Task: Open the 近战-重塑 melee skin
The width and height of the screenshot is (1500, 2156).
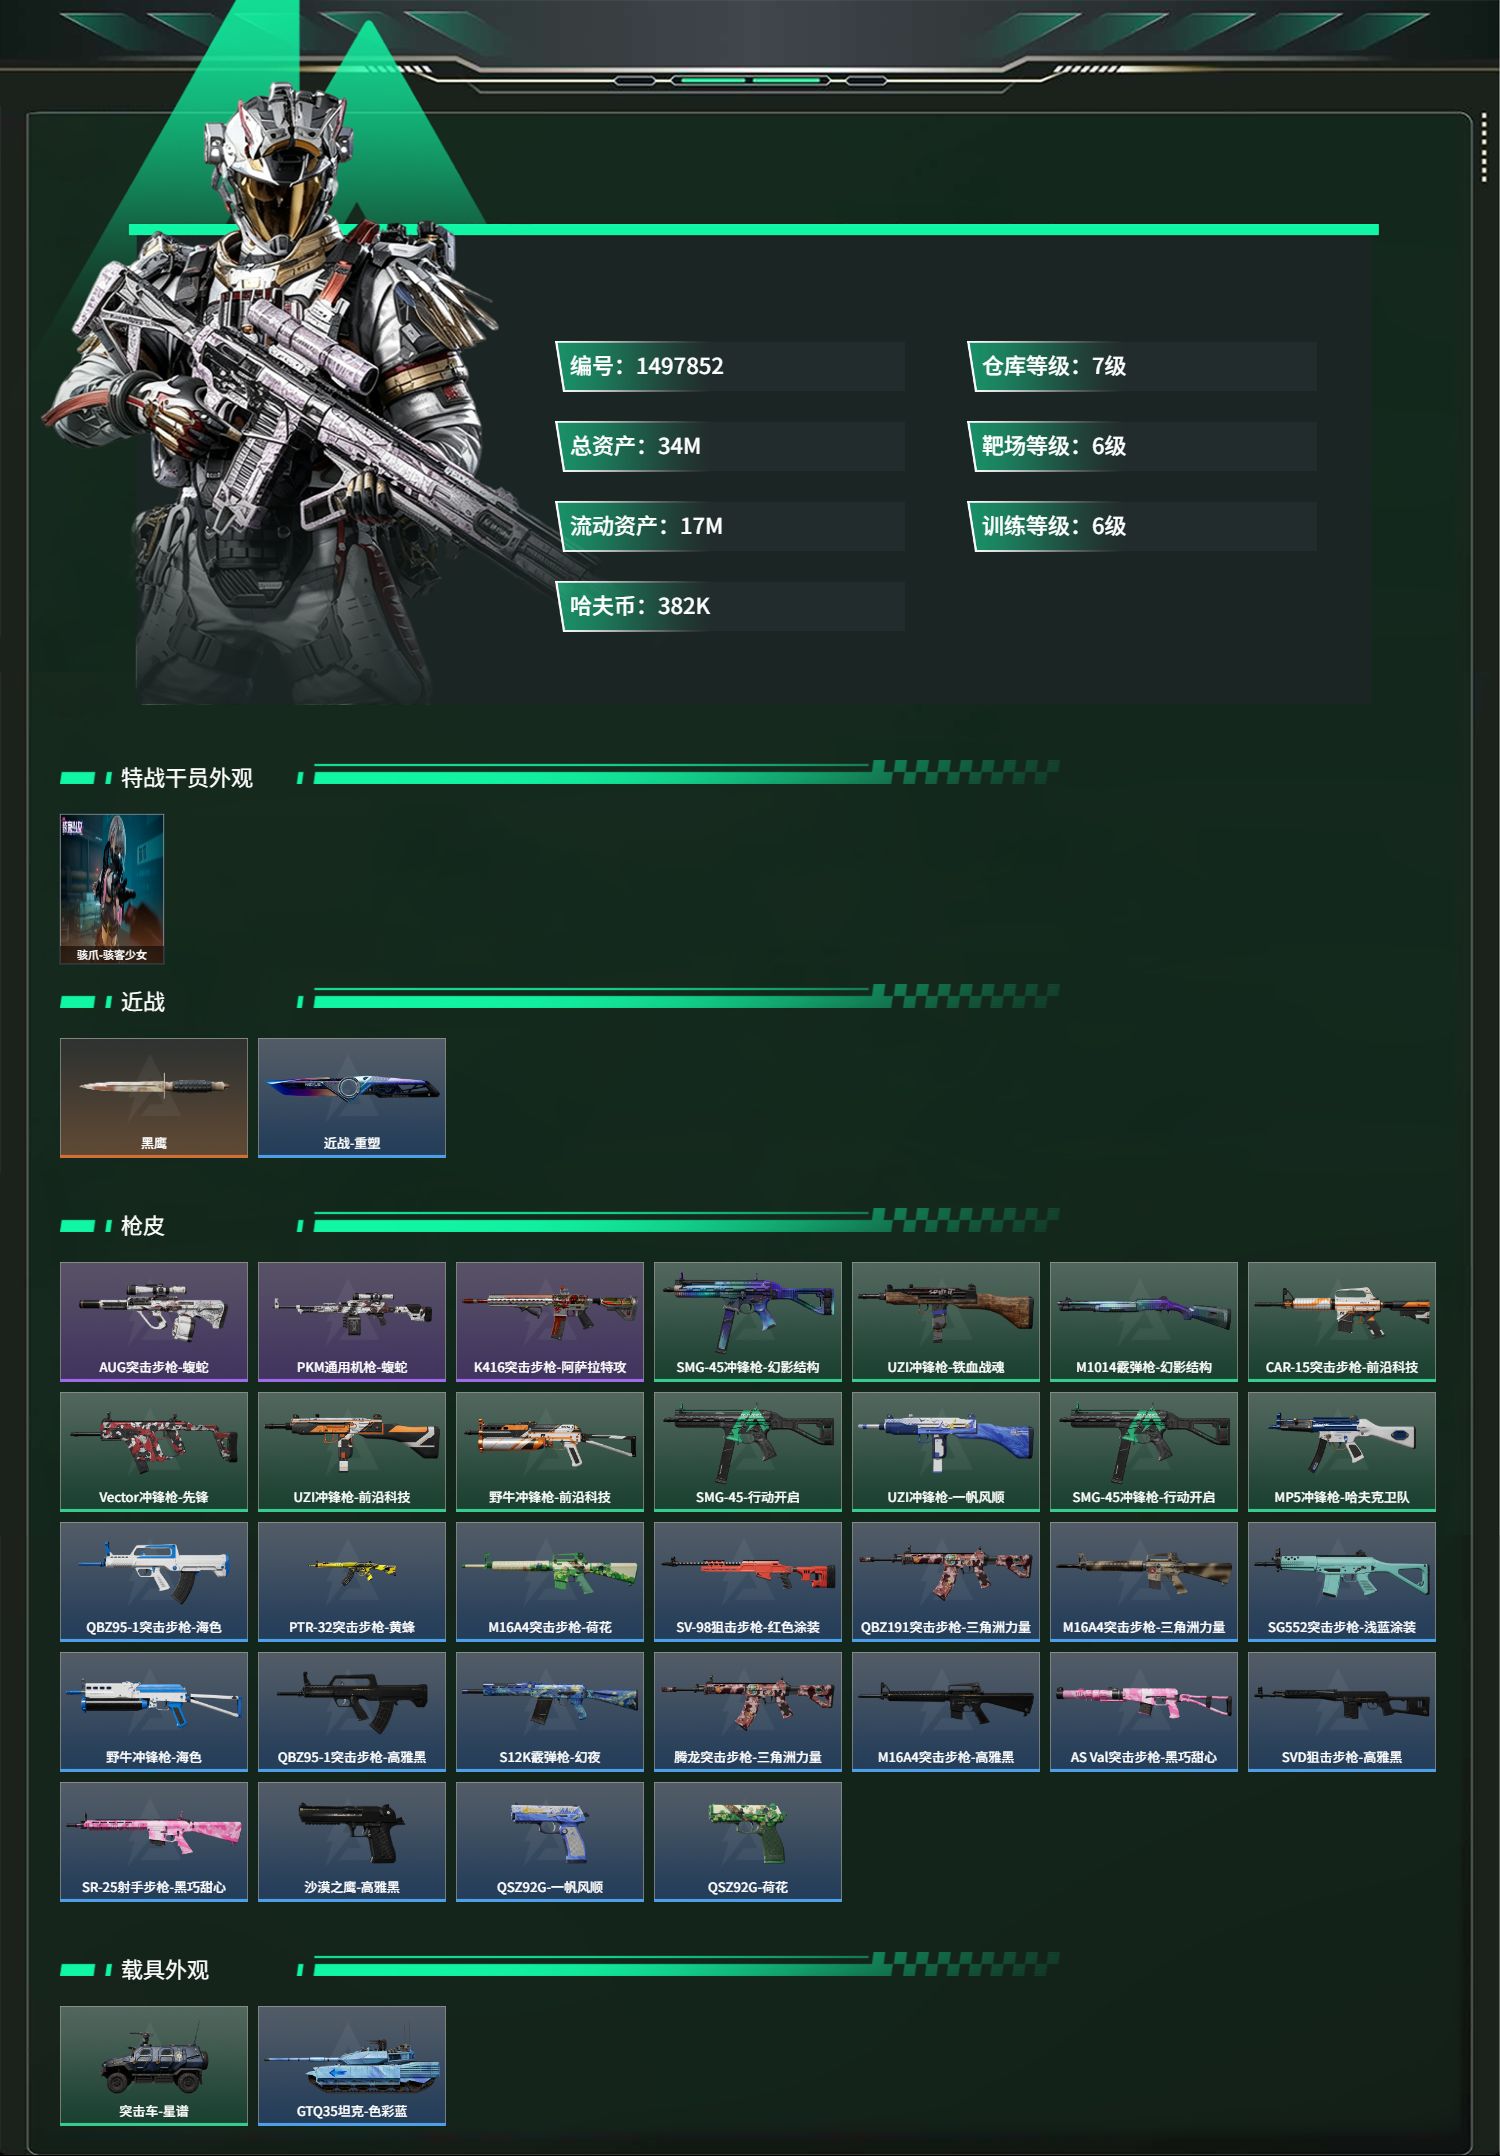Action: click(352, 1097)
